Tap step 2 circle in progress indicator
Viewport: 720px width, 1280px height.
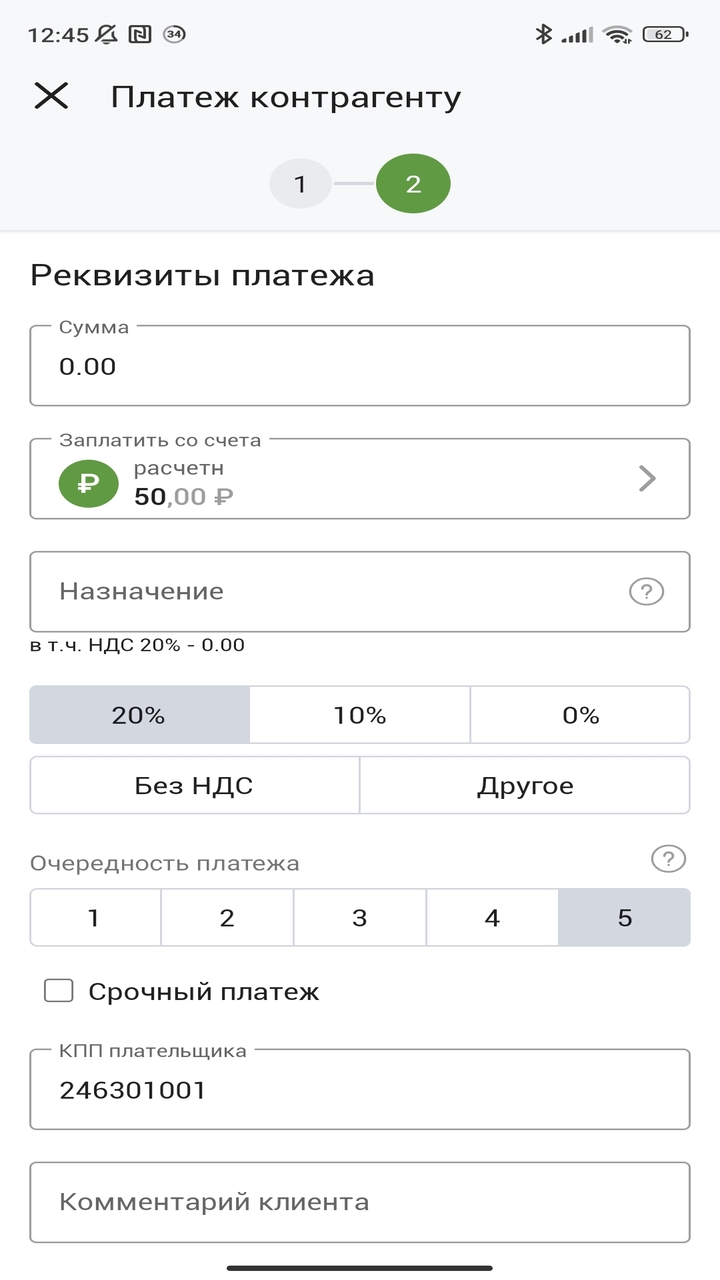pos(414,184)
